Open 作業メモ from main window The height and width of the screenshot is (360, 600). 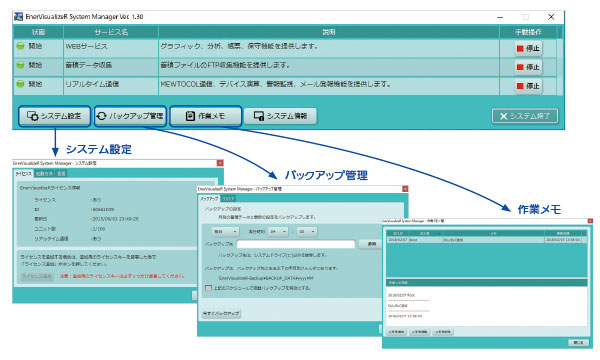(x=206, y=116)
